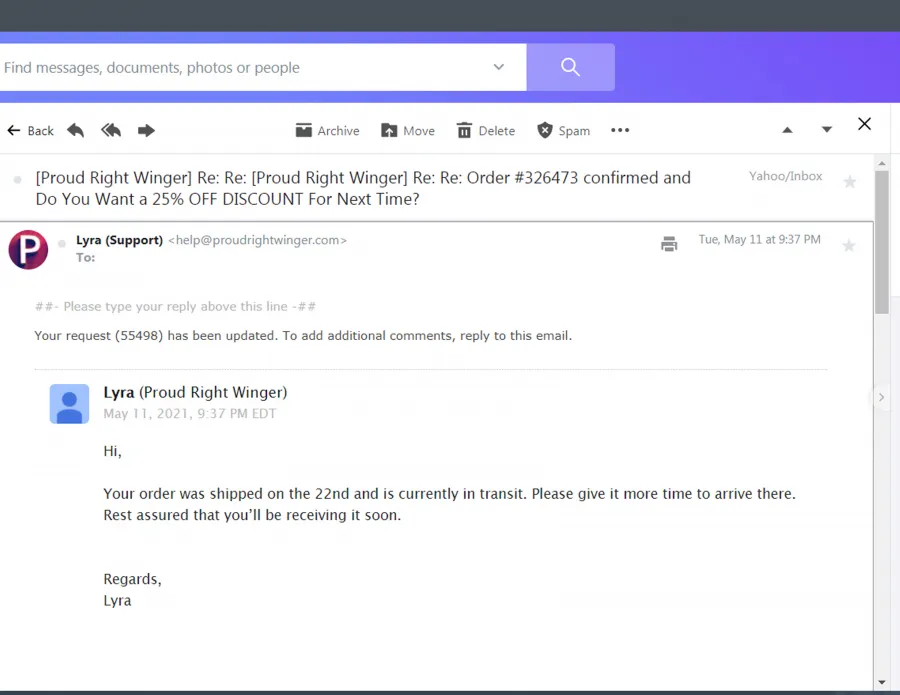Click the vertical scrollbar thumb
Image resolution: width=900 pixels, height=695 pixels.
point(882,242)
